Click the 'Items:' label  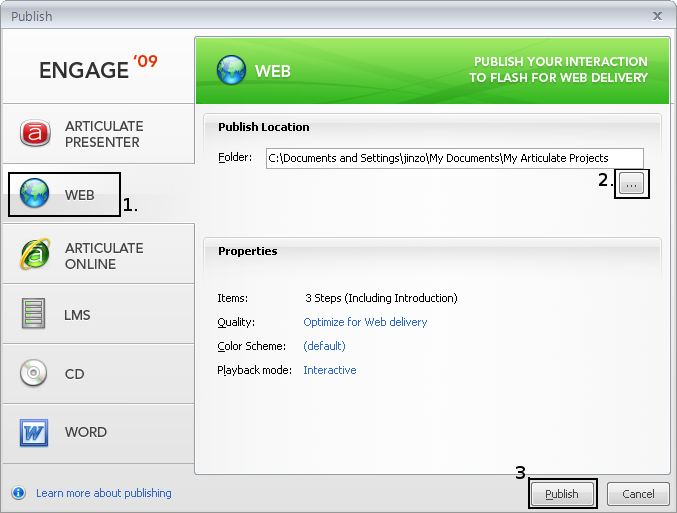click(233, 298)
